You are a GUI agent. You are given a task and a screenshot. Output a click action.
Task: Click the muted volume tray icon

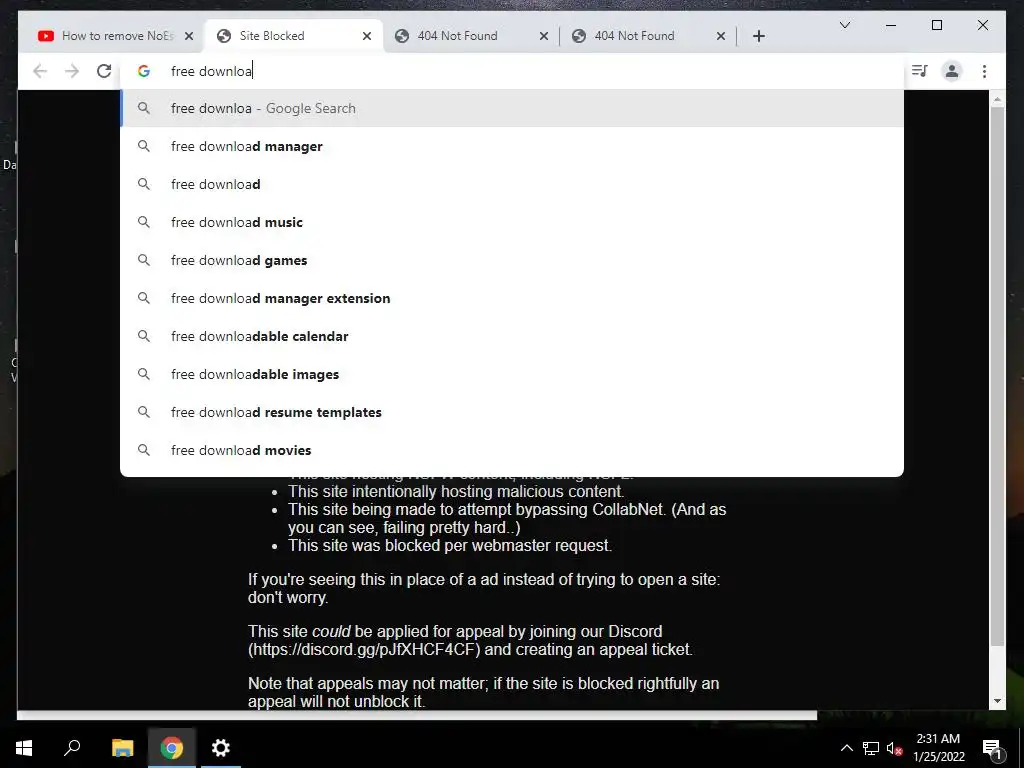click(894, 748)
